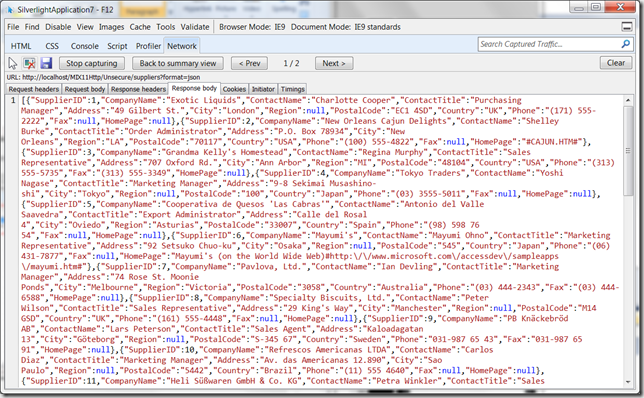Click "Refrescos Americanas LTDA" text
This screenshot has height=398, width=644.
pos(327,350)
